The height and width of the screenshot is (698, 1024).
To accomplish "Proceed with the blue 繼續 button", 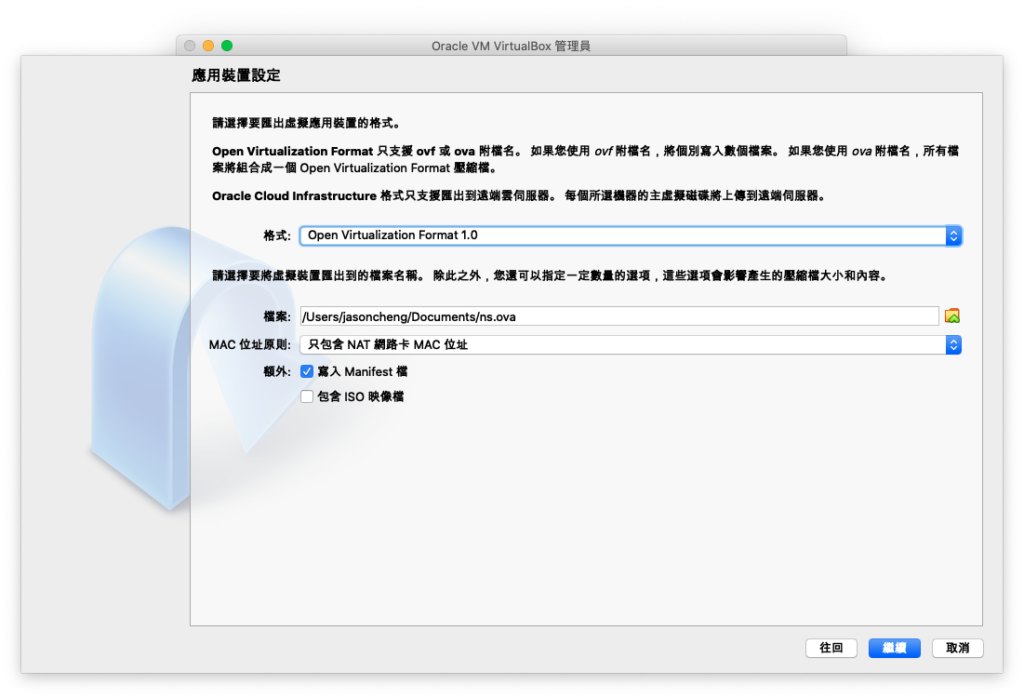I will (x=895, y=648).
